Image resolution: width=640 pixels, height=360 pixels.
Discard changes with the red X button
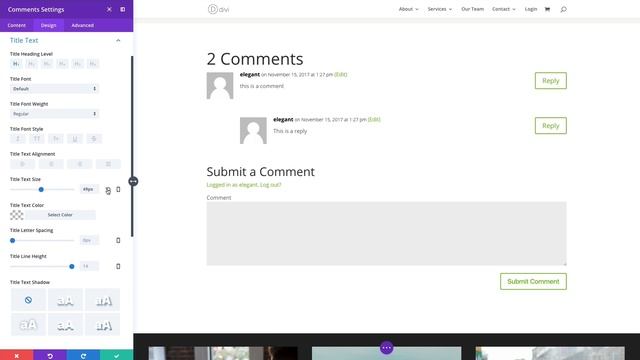click(x=17, y=355)
